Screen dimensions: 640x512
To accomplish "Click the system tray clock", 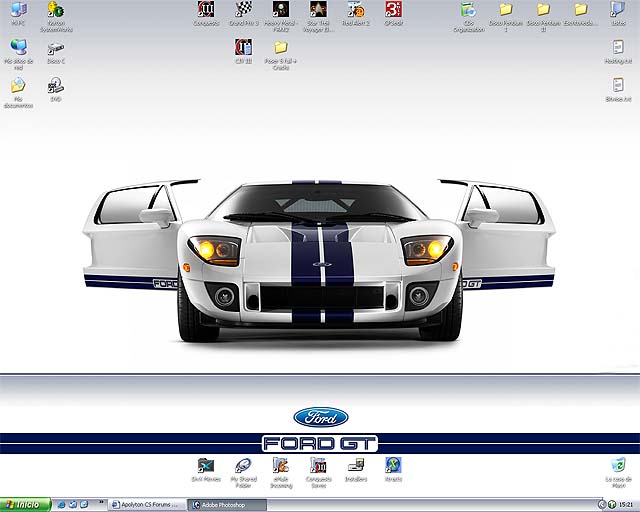I will [x=625, y=504].
